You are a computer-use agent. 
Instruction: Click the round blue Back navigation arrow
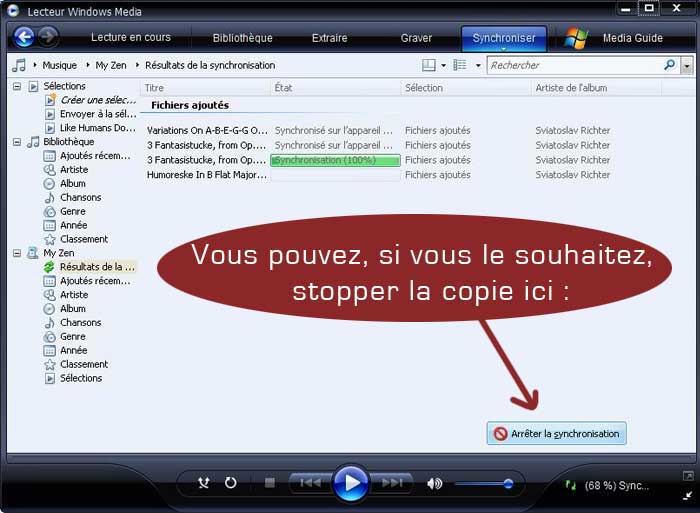pyautogui.click(x=24, y=38)
